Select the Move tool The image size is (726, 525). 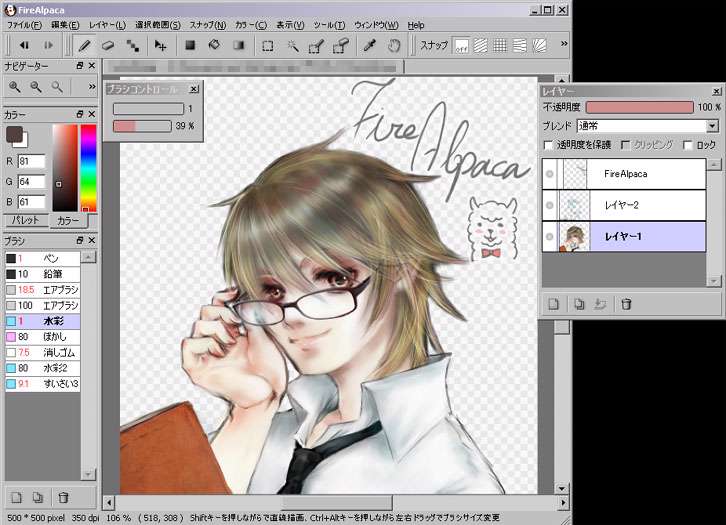pos(160,45)
